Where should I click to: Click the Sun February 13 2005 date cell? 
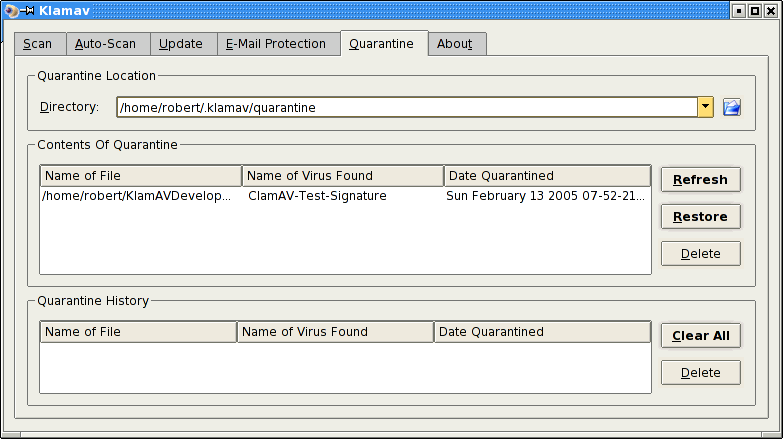click(x=545, y=196)
